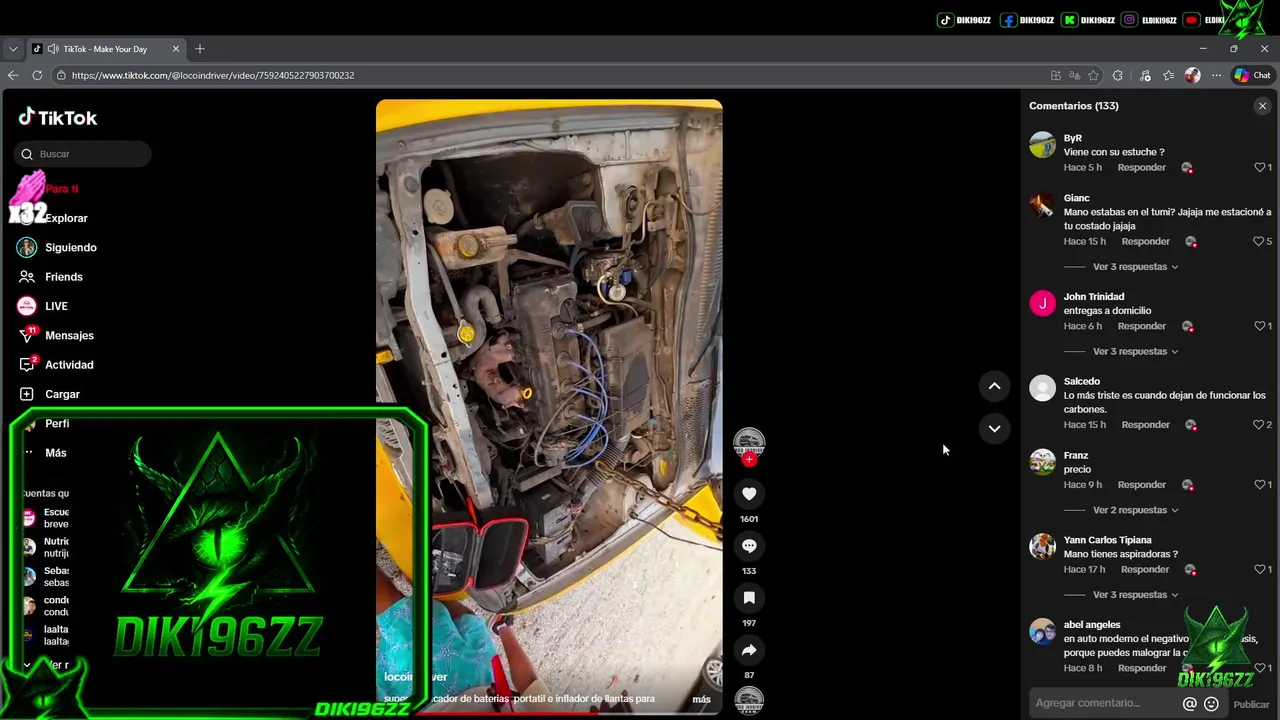1280x720 pixels.
Task: Click Publicar to post comment
Action: click(1250, 704)
